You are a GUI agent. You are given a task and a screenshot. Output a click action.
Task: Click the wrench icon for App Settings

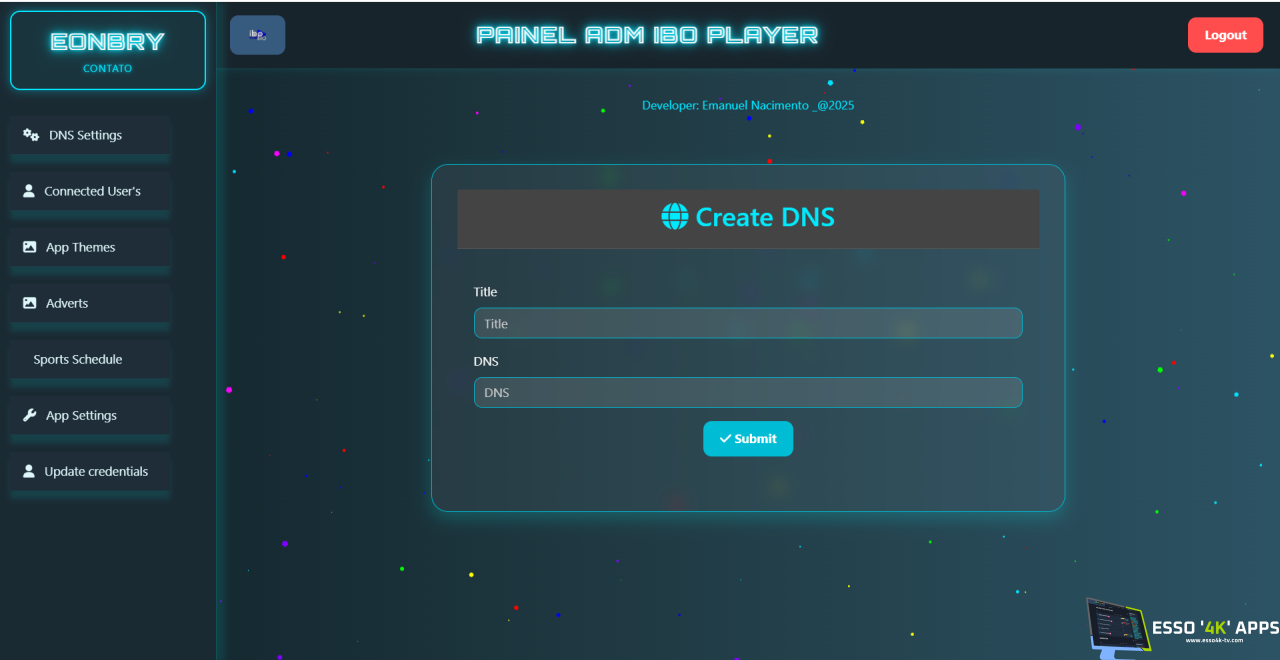(x=30, y=415)
